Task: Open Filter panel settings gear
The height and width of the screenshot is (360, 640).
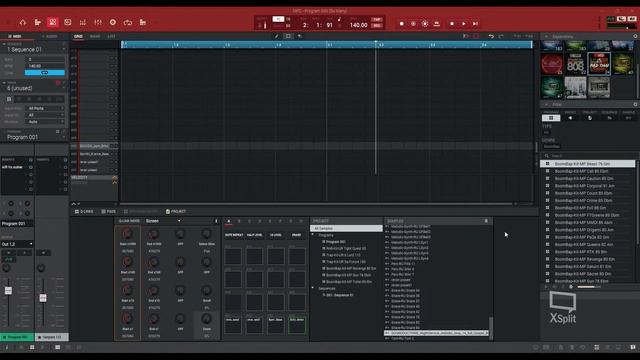Action: 635,104
